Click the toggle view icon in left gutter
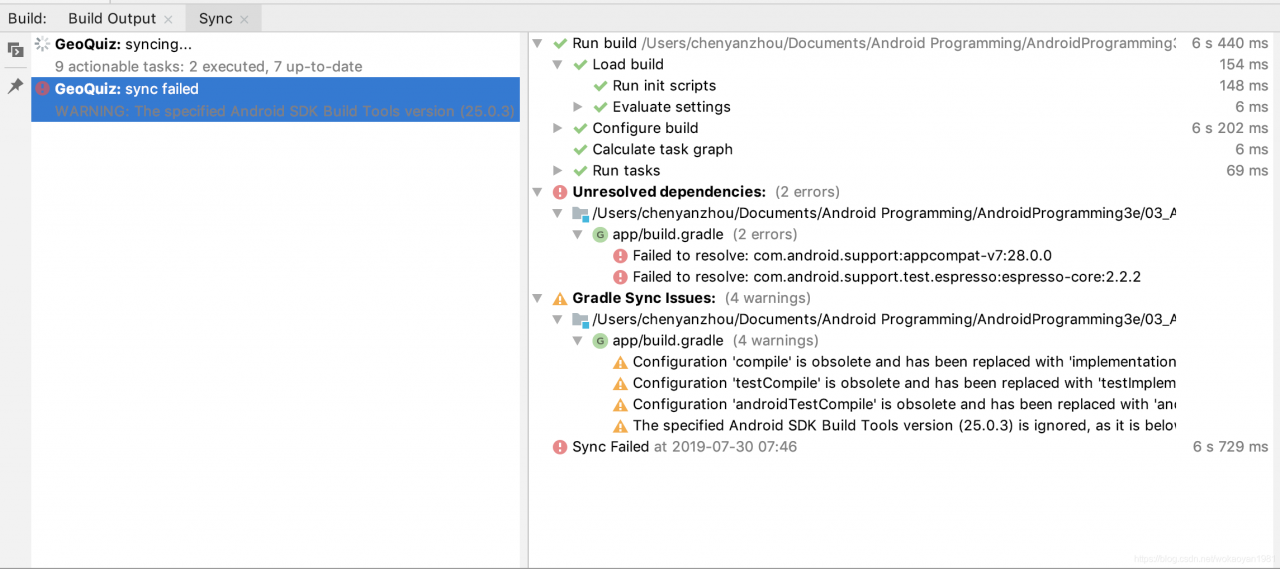This screenshot has height=569, width=1280. coord(15,49)
